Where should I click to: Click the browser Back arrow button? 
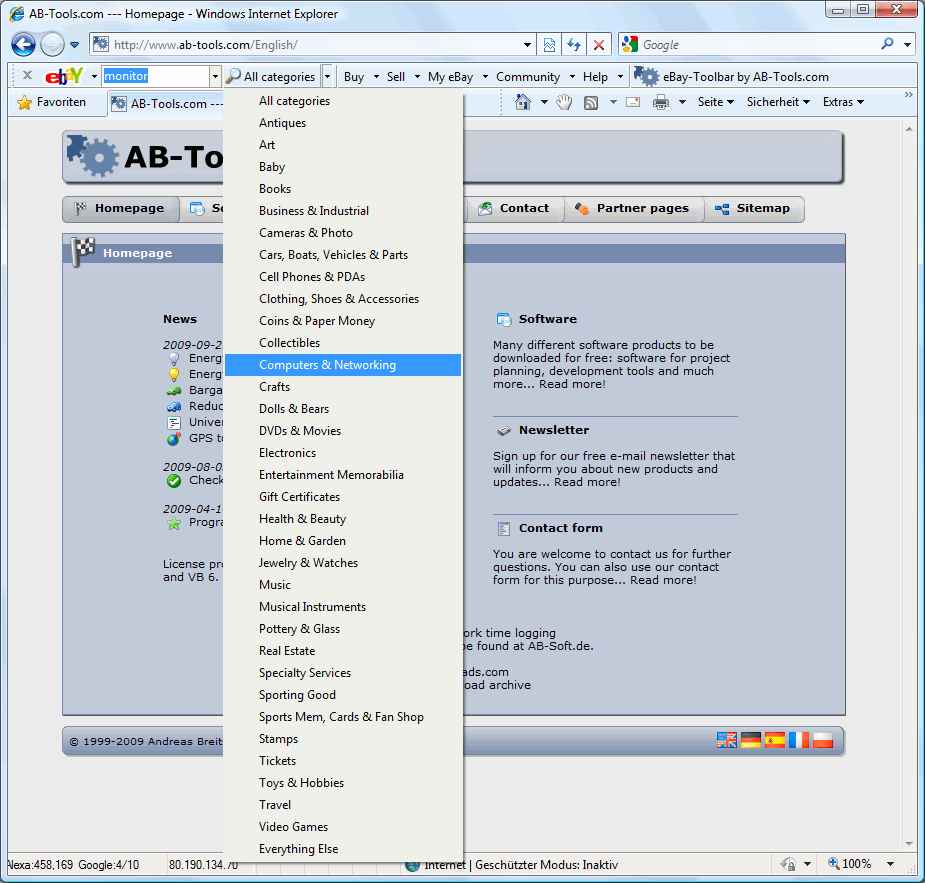(x=24, y=45)
